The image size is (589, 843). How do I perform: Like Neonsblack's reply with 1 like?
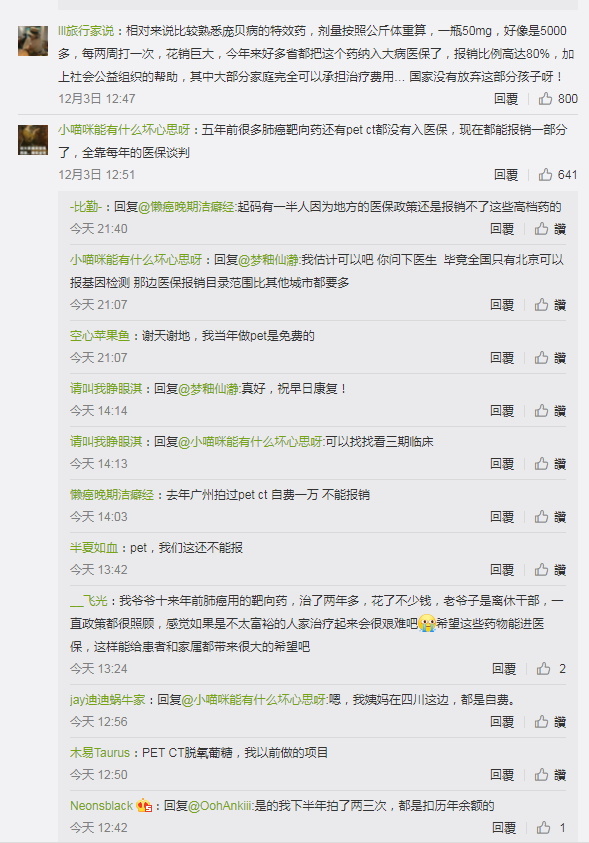tap(543, 827)
